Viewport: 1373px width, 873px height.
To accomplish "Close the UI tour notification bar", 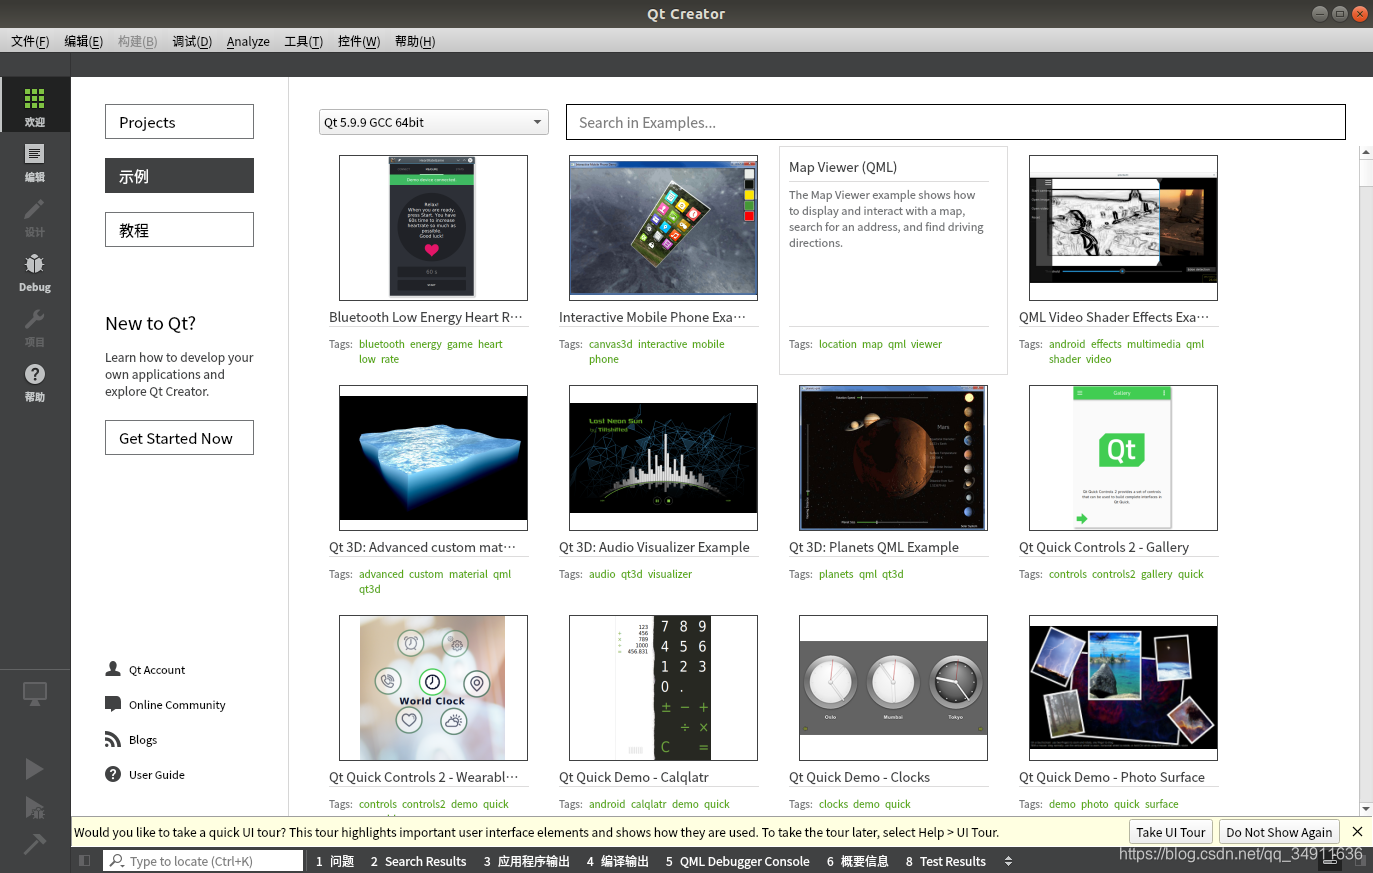I will click(x=1357, y=832).
